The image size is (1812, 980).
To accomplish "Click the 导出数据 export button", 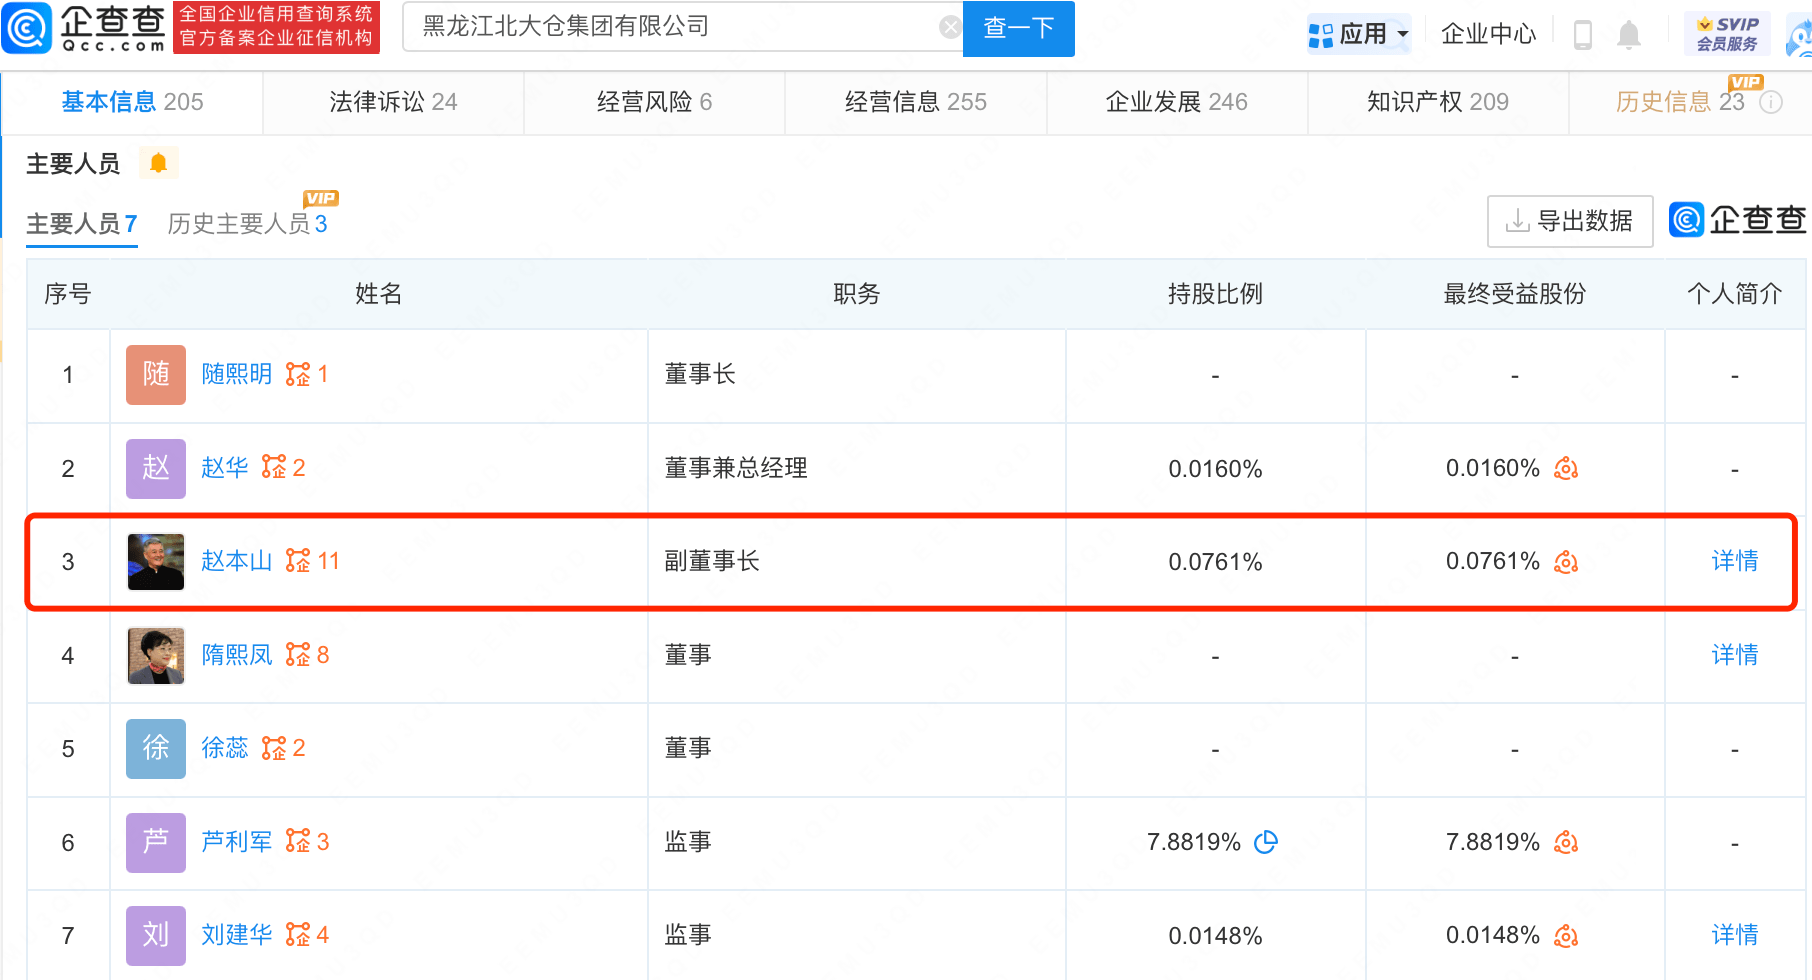I will pos(1570,221).
